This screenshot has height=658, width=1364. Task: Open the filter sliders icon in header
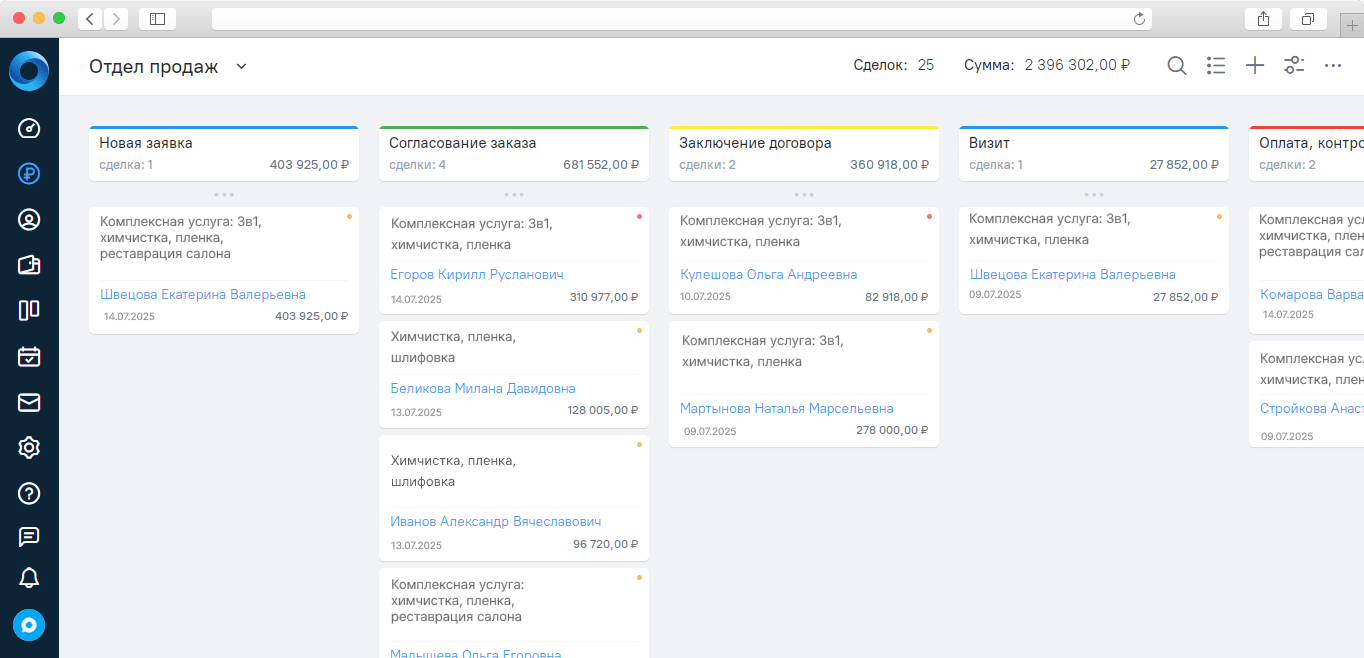(1294, 66)
